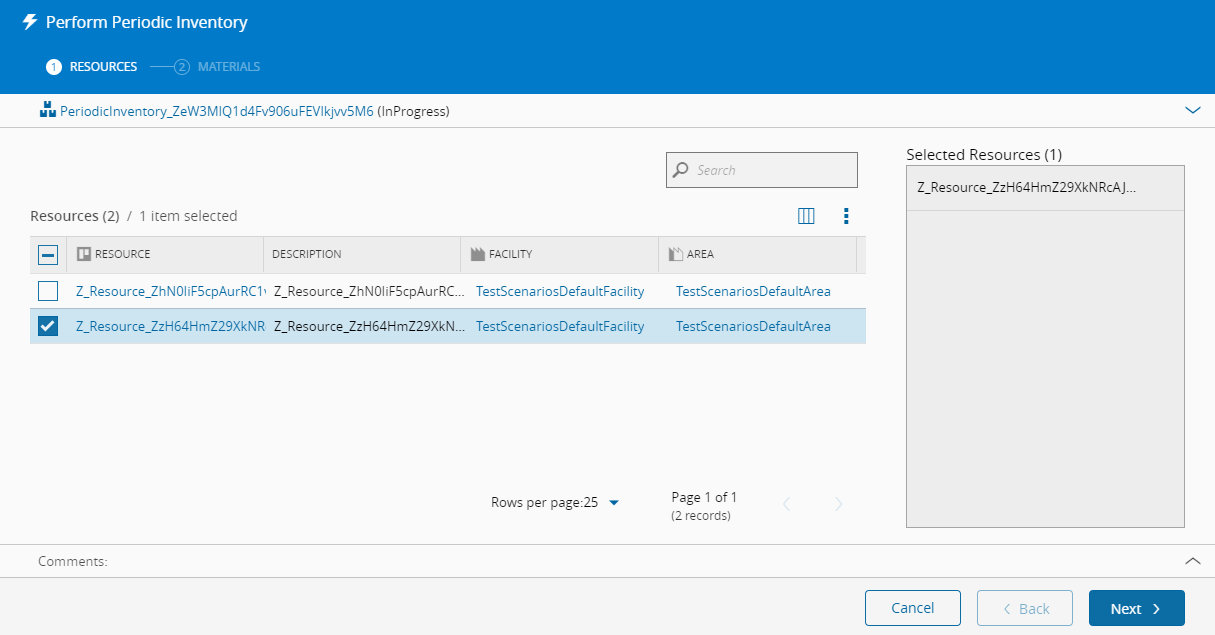Click the Area column header icon
The height and width of the screenshot is (635, 1215).
[675, 254]
